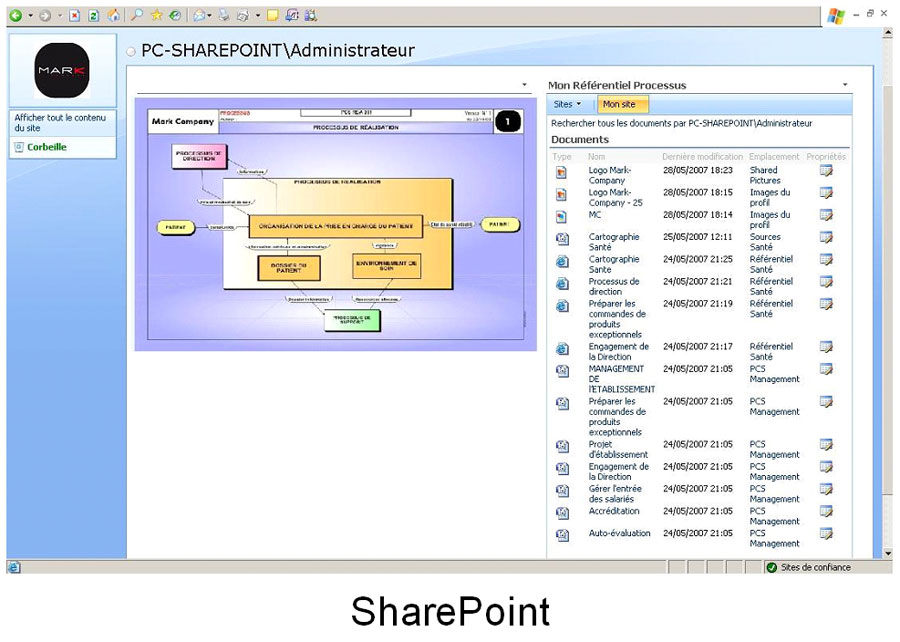Viewport: 900px width, 642px height.
Task: Click the Corbeille recycle bin icon
Action: [x=19, y=147]
